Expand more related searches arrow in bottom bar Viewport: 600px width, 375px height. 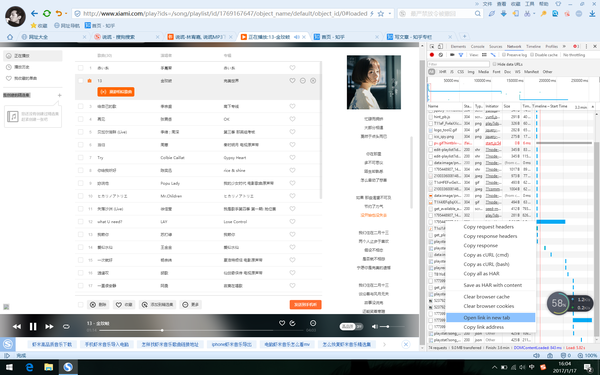click(x=385, y=344)
